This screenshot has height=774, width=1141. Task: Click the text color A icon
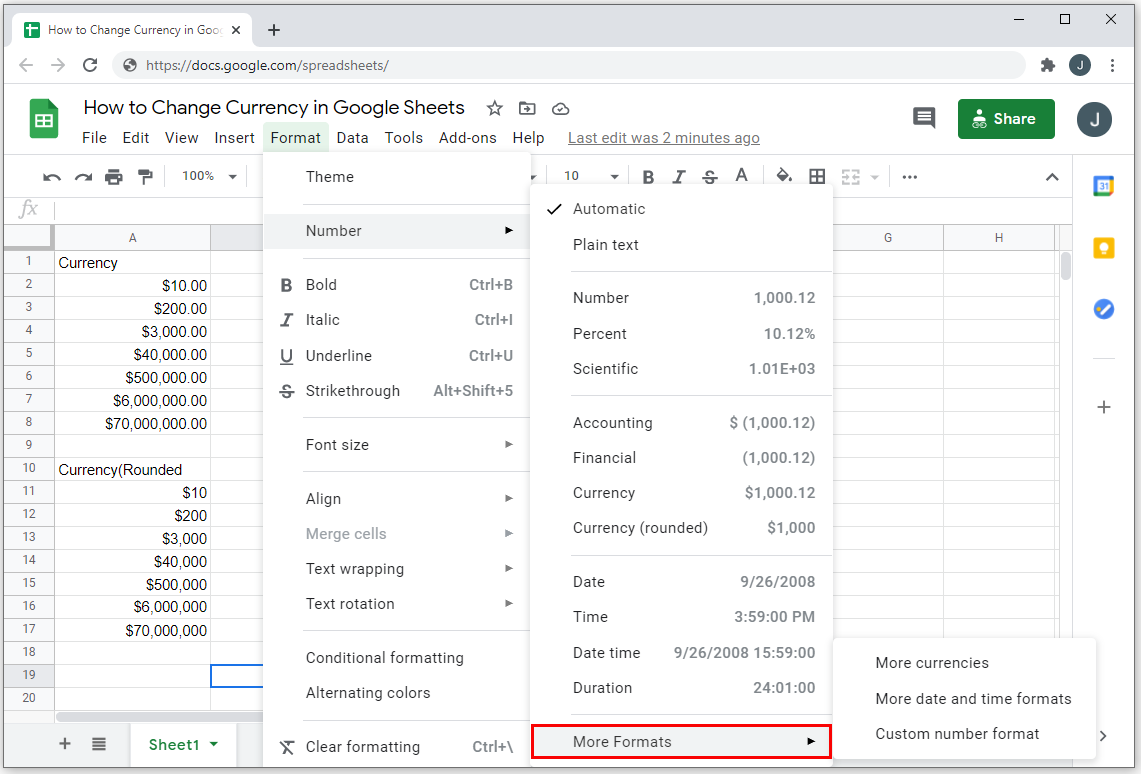[742, 175]
